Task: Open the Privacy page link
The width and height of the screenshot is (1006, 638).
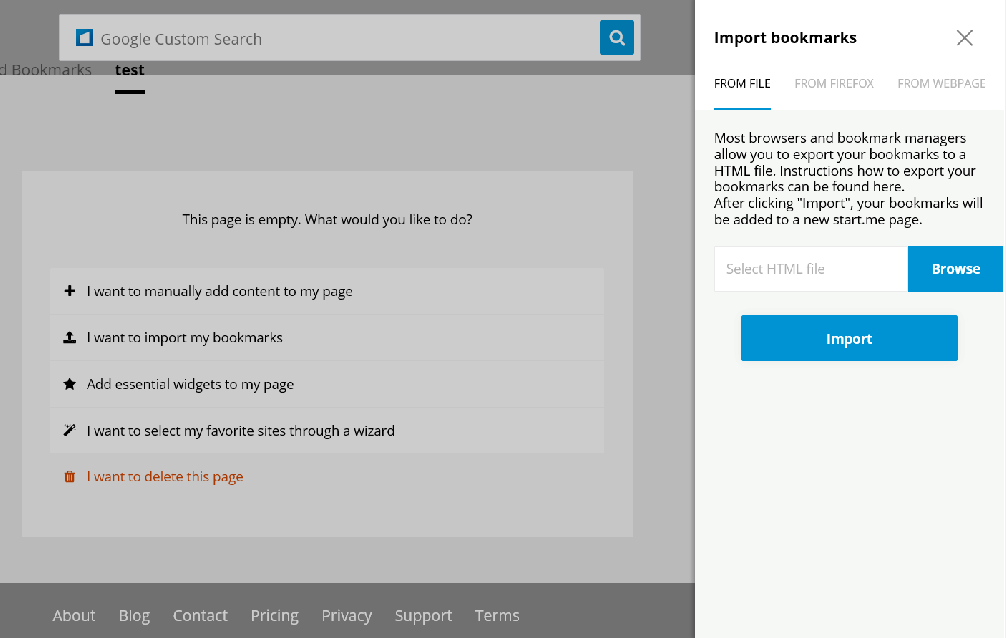Action: pyautogui.click(x=346, y=615)
